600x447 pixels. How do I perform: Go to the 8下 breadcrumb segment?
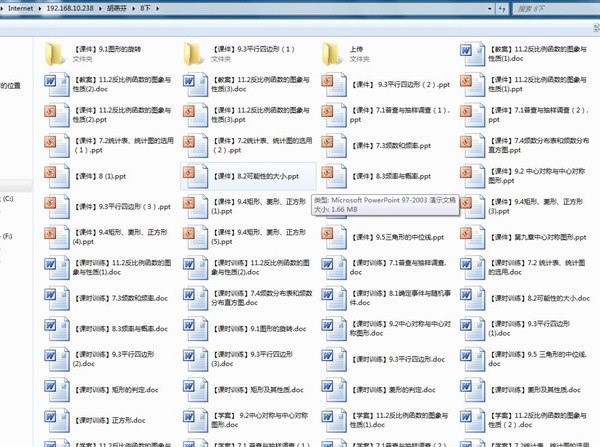[145, 8]
